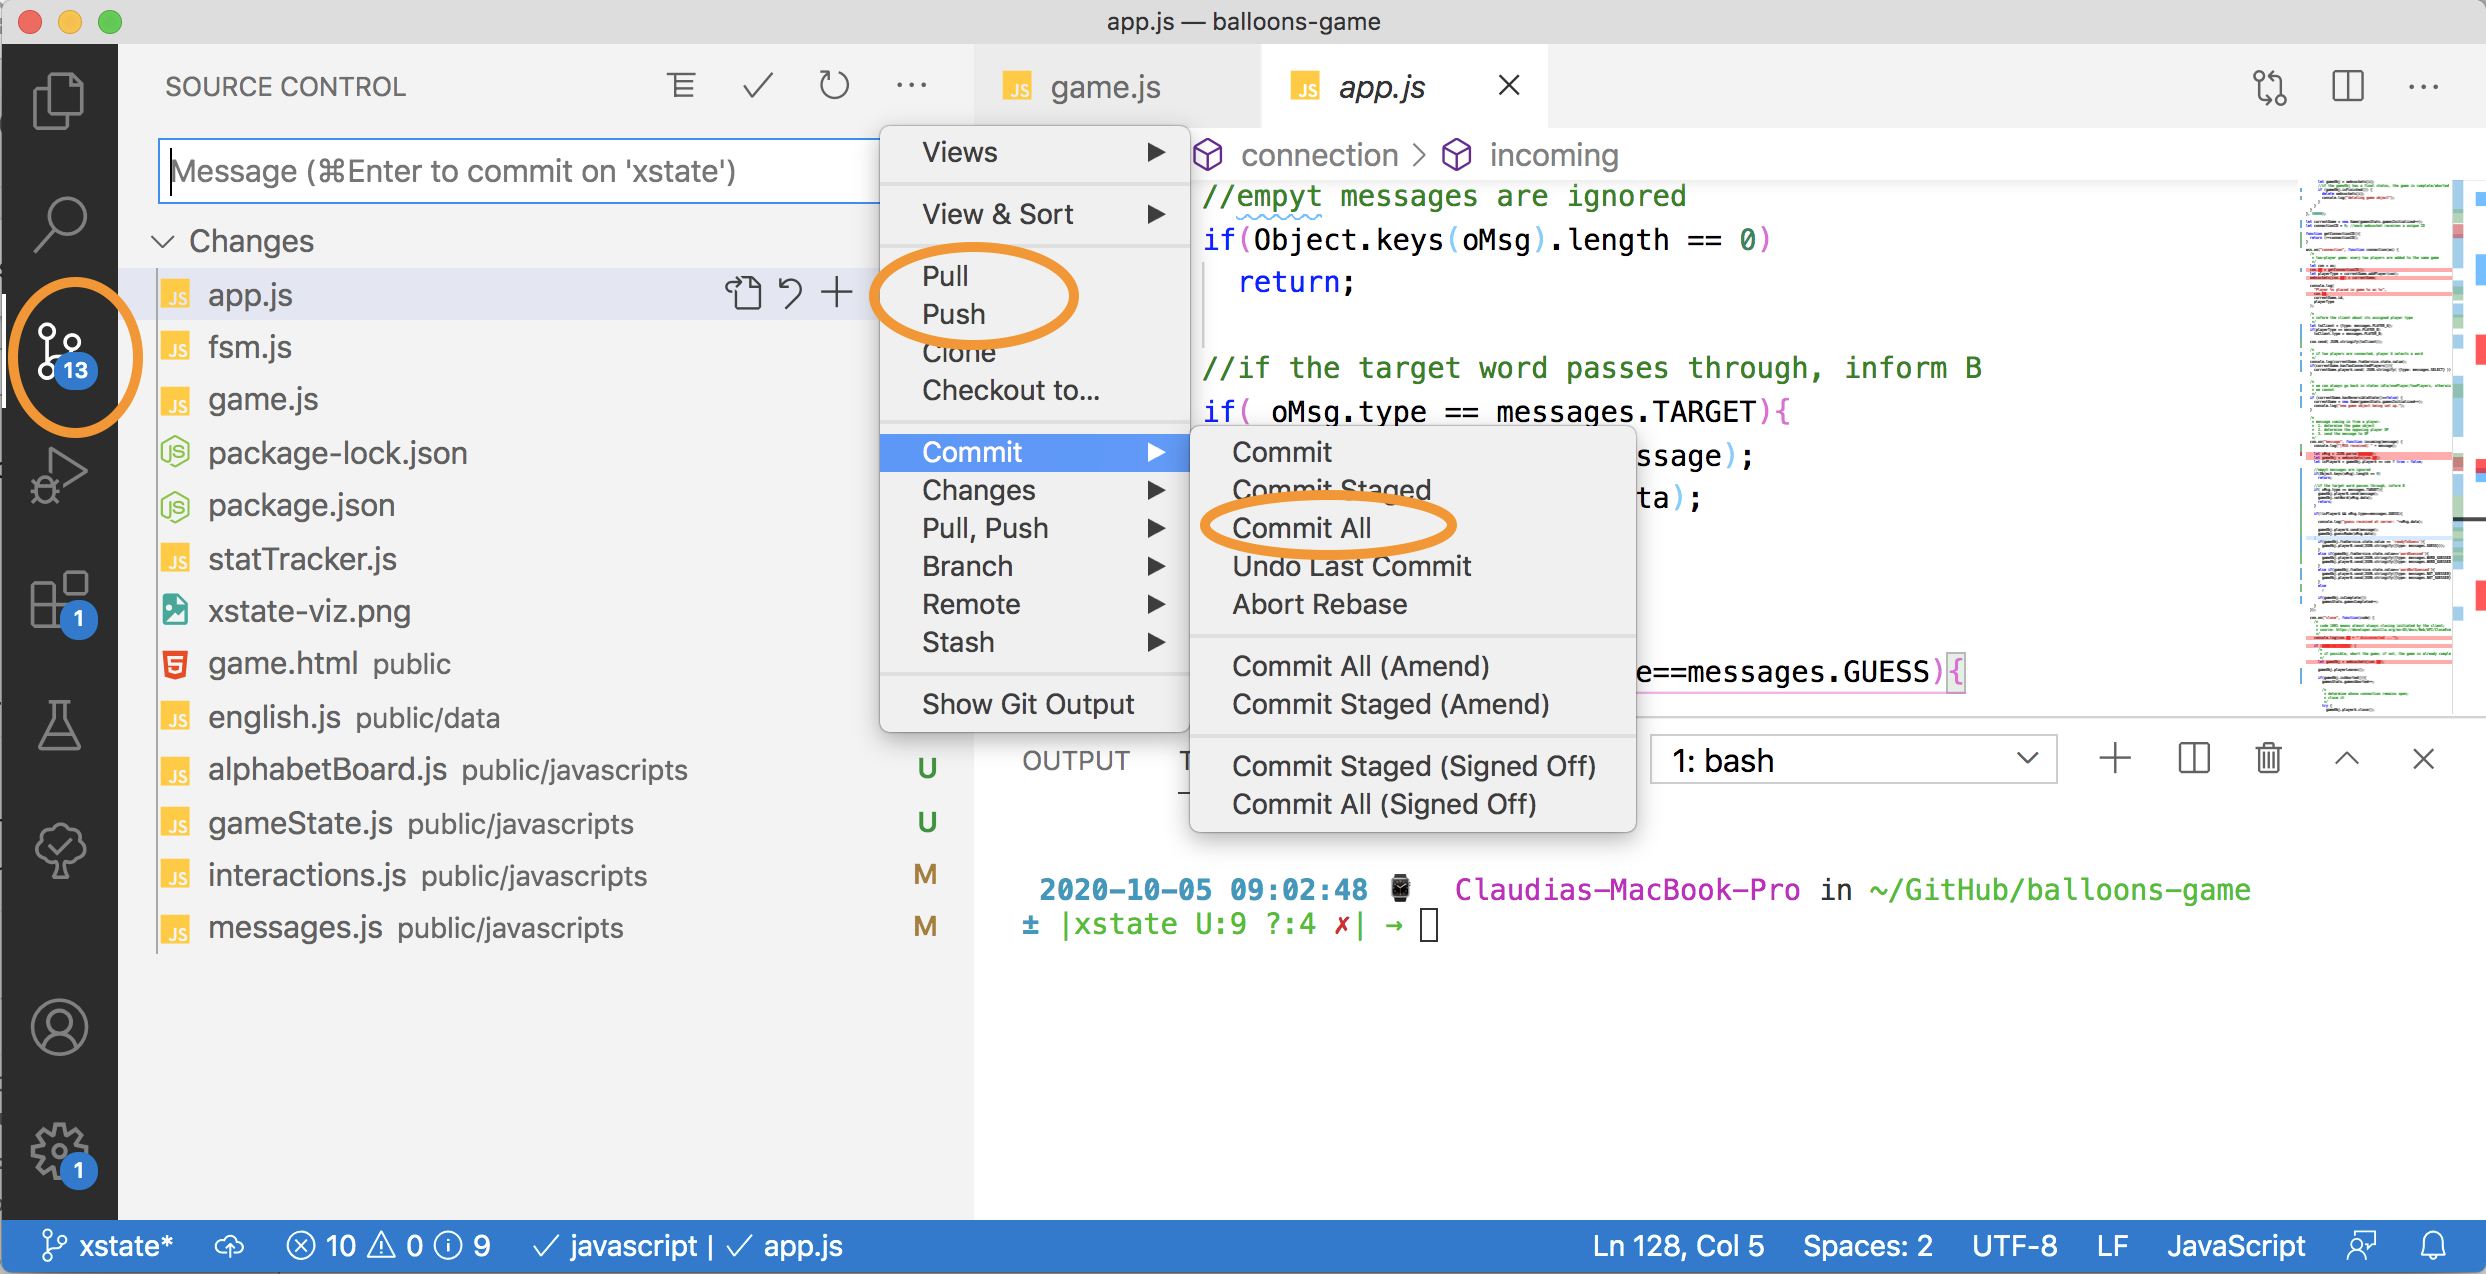Open the Test flask view icon

pyautogui.click(x=59, y=726)
